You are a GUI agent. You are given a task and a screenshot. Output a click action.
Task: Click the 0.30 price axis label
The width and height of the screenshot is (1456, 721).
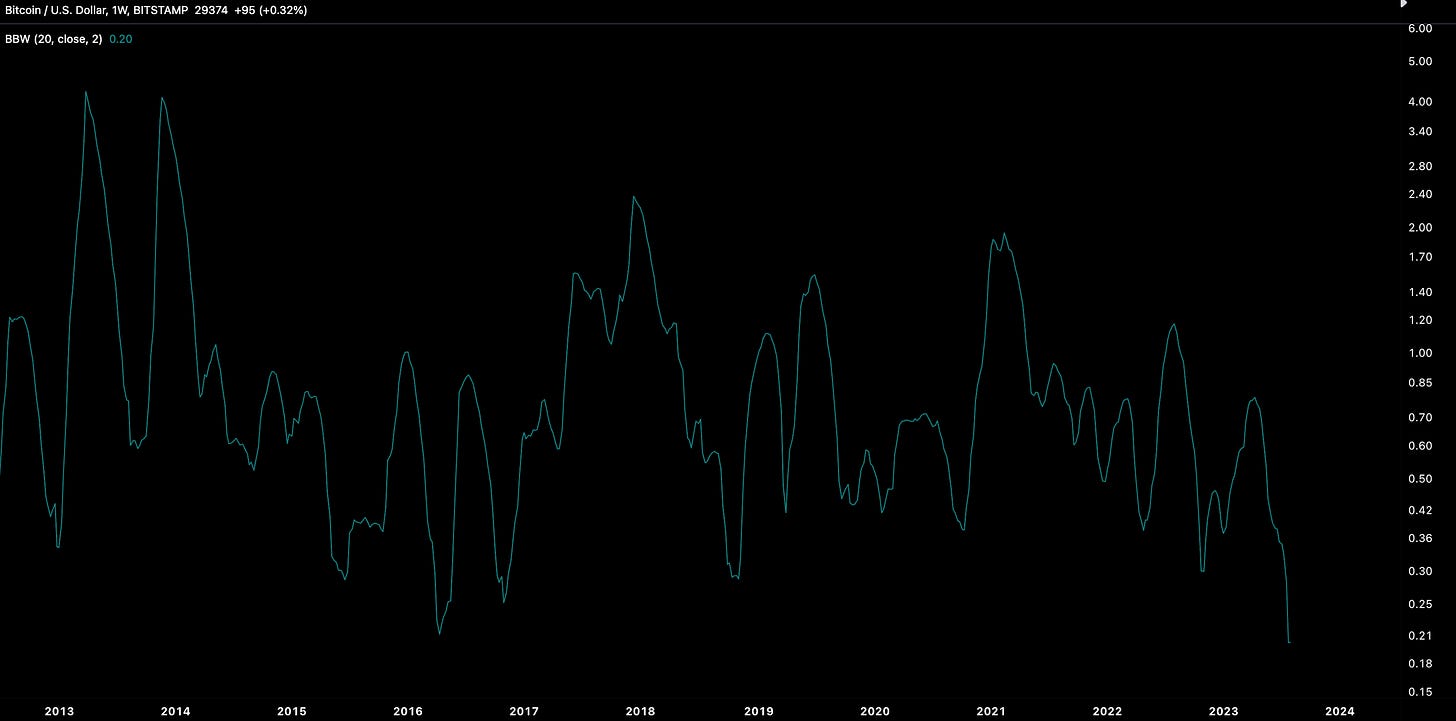pos(1420,571)
